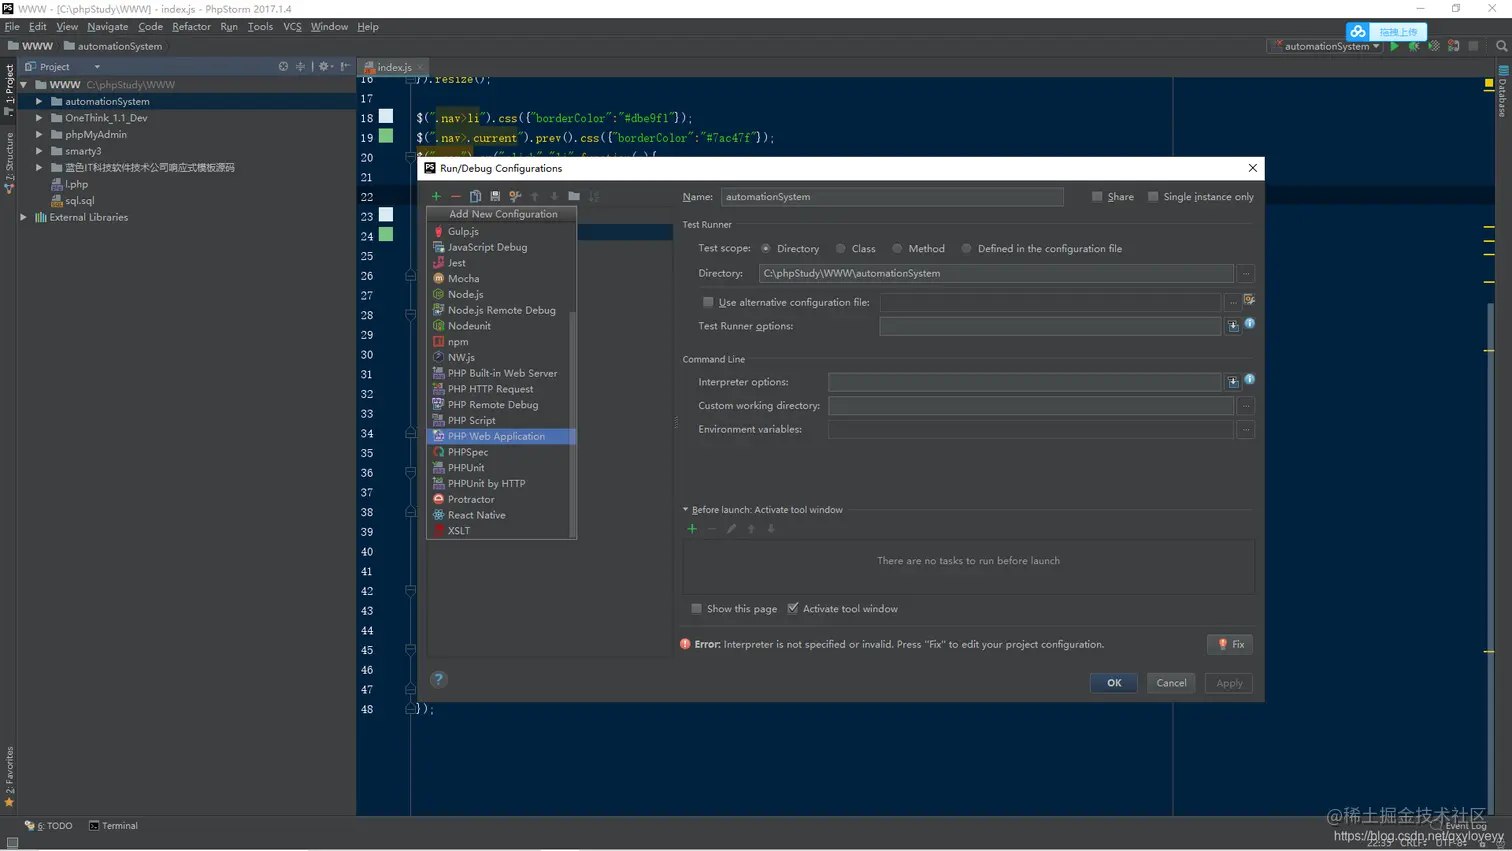The height and width of the screenshot is (851, 1512).
Task: Click the Cancel button
Action: pos(1171,683)
